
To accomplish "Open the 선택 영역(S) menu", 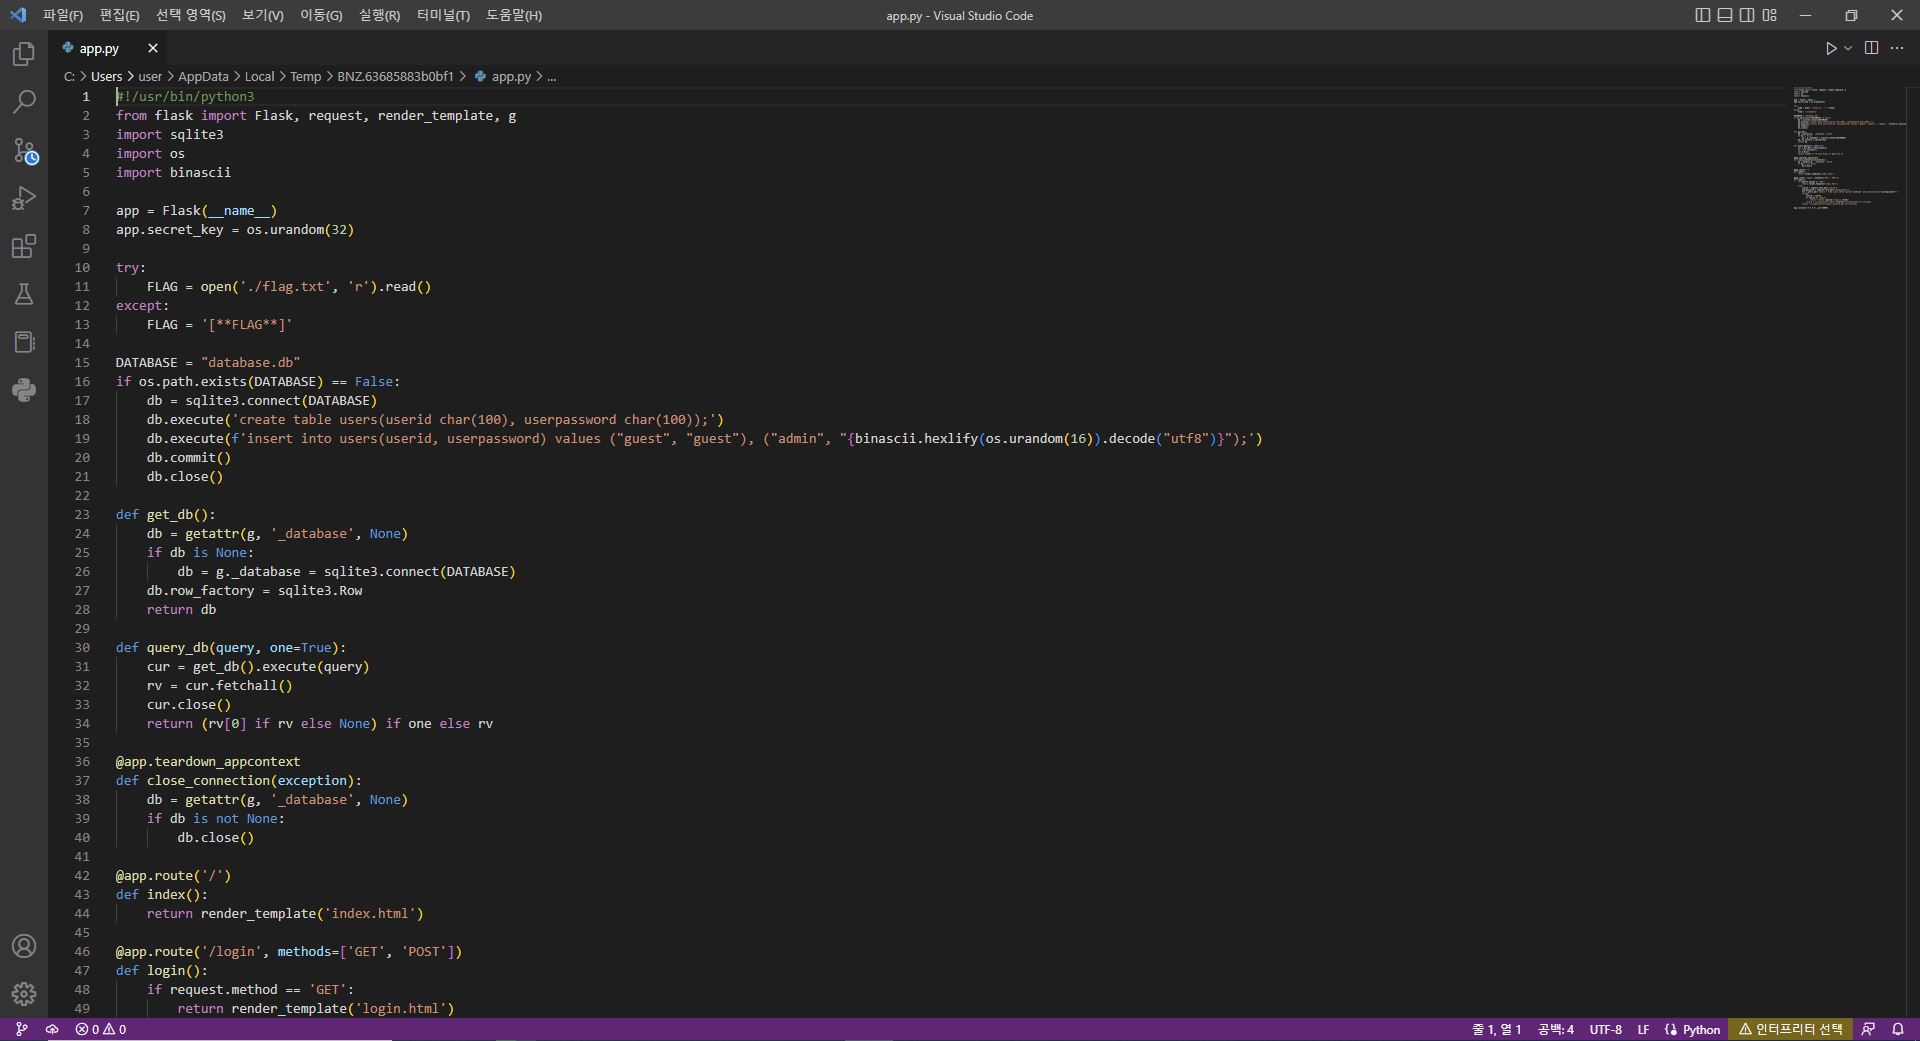I will (191, 15).
